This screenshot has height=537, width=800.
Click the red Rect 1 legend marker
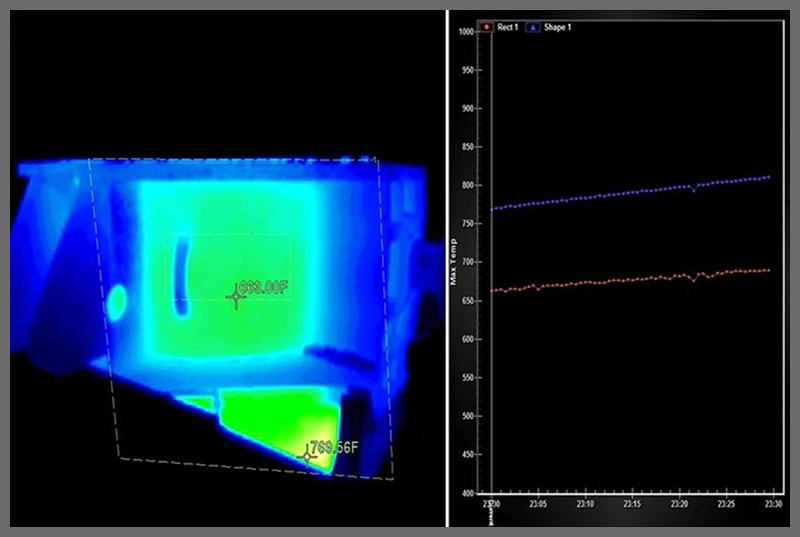coord(487,27)
